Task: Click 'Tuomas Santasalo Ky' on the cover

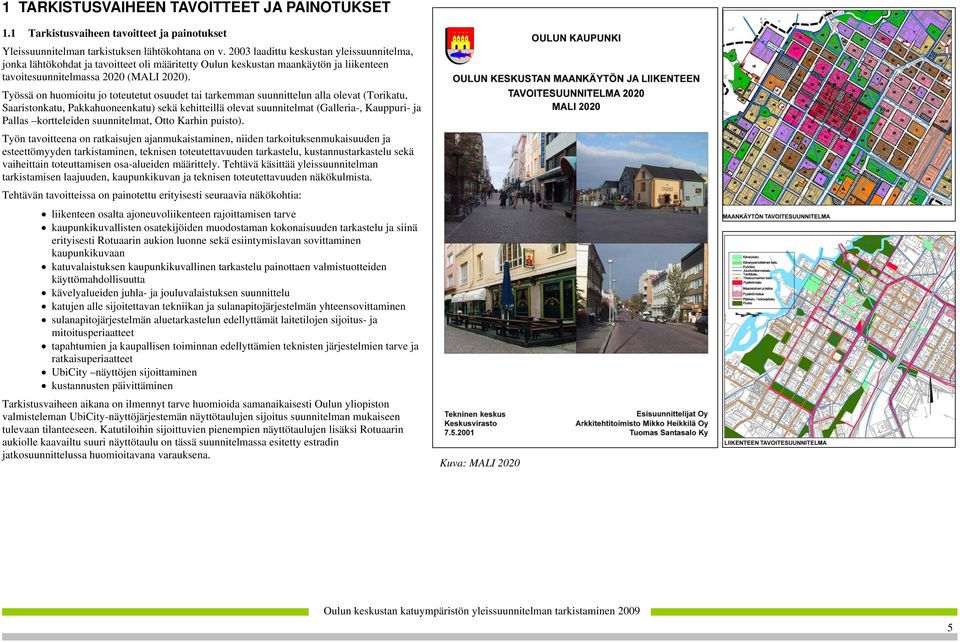Action: [x=669, y=433]
